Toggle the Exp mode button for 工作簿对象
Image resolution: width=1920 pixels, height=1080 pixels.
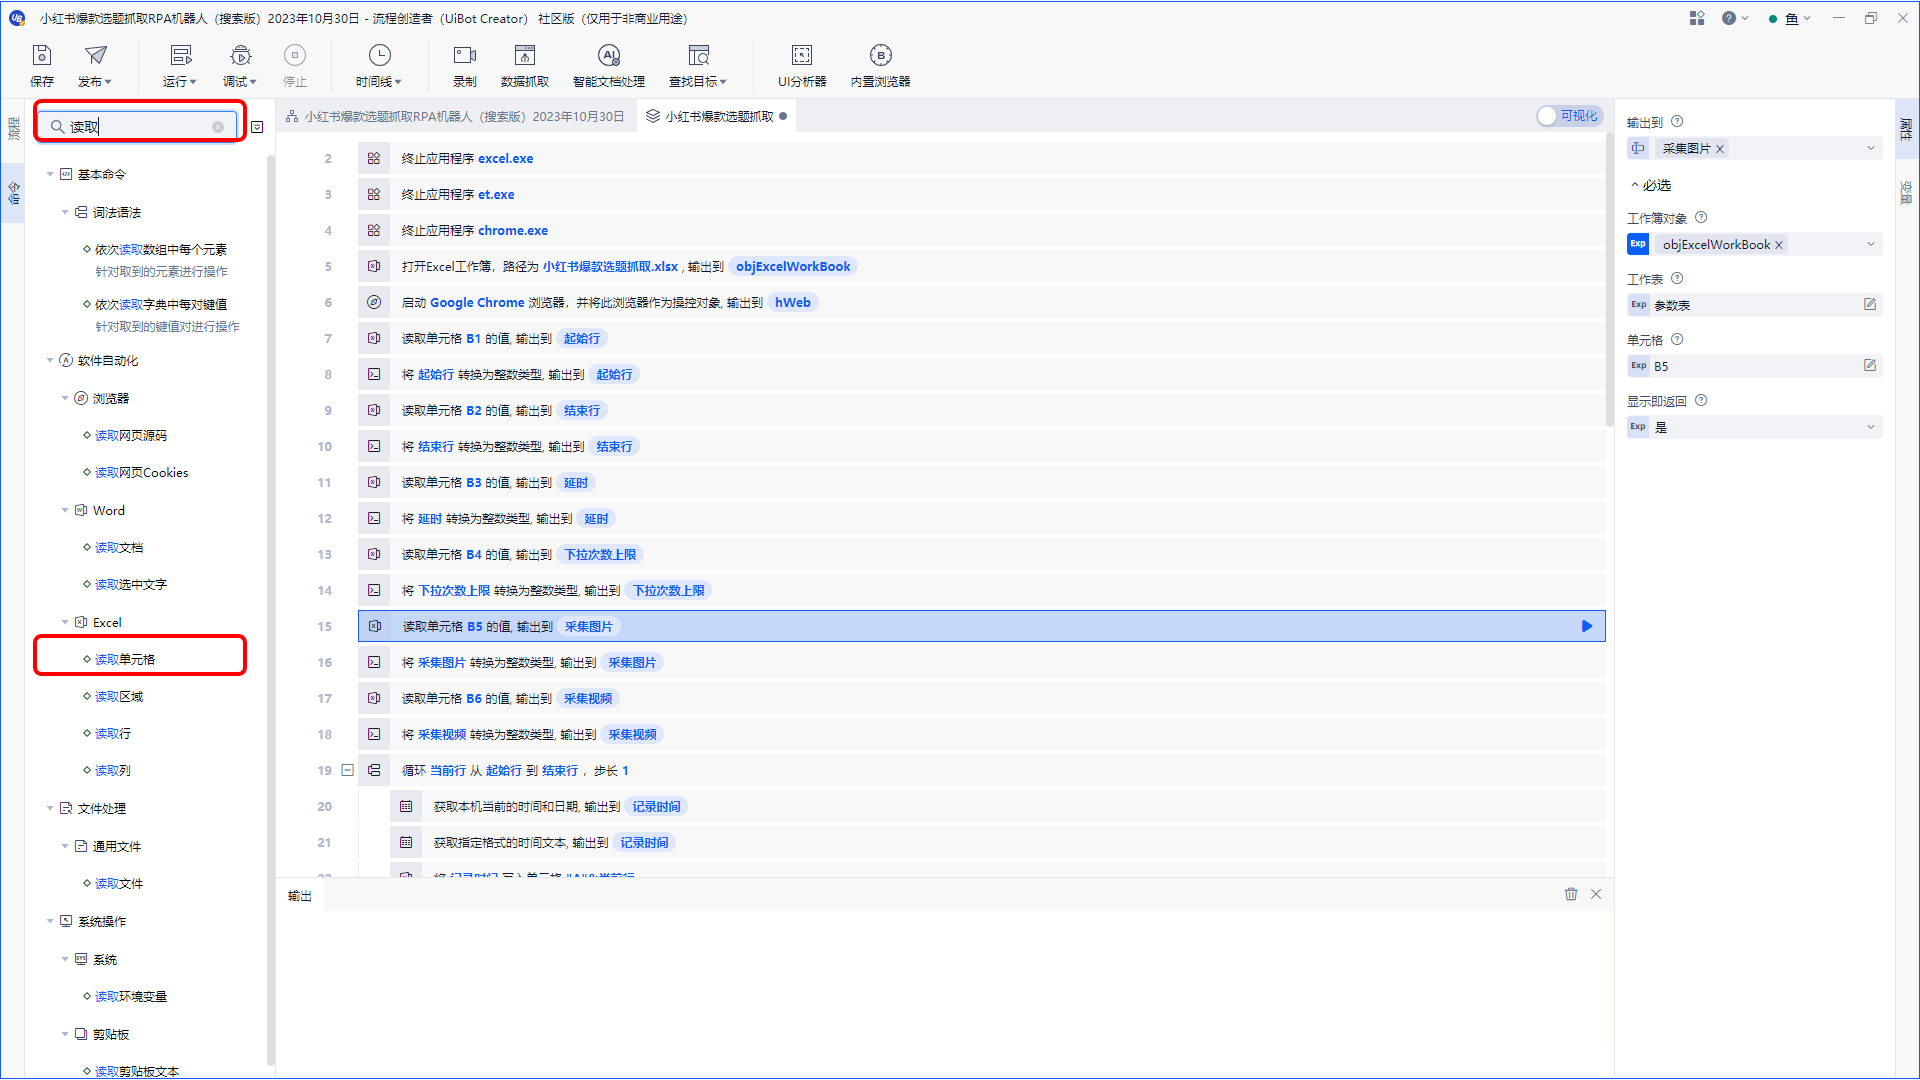tap(1638, 244)
